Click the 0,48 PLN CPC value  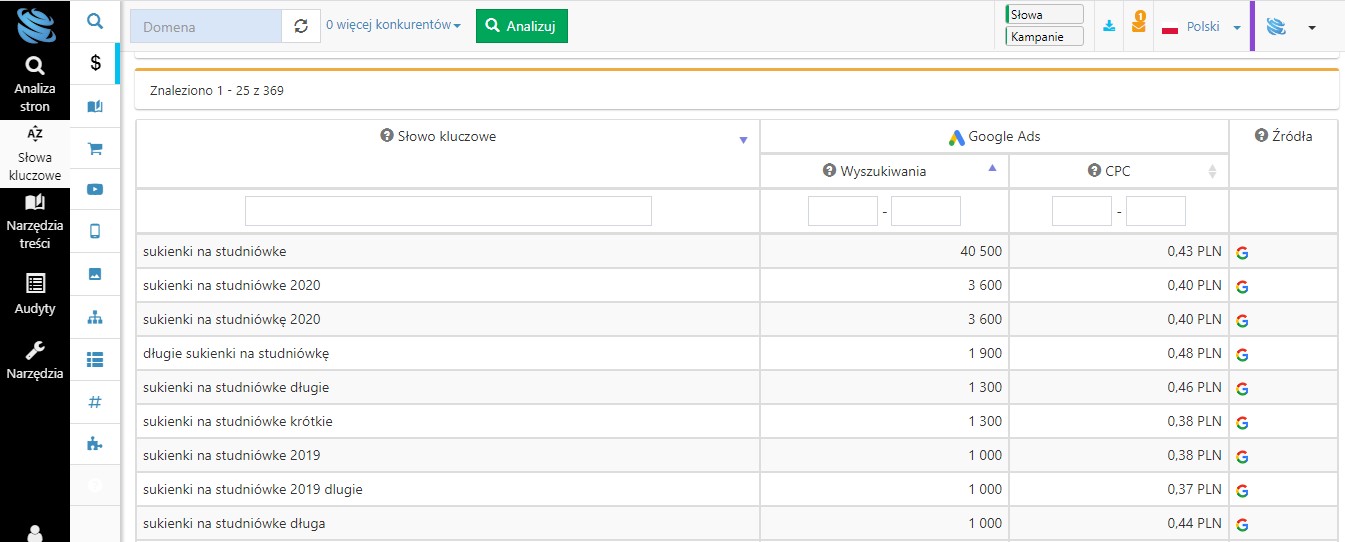pos(1195,353)
